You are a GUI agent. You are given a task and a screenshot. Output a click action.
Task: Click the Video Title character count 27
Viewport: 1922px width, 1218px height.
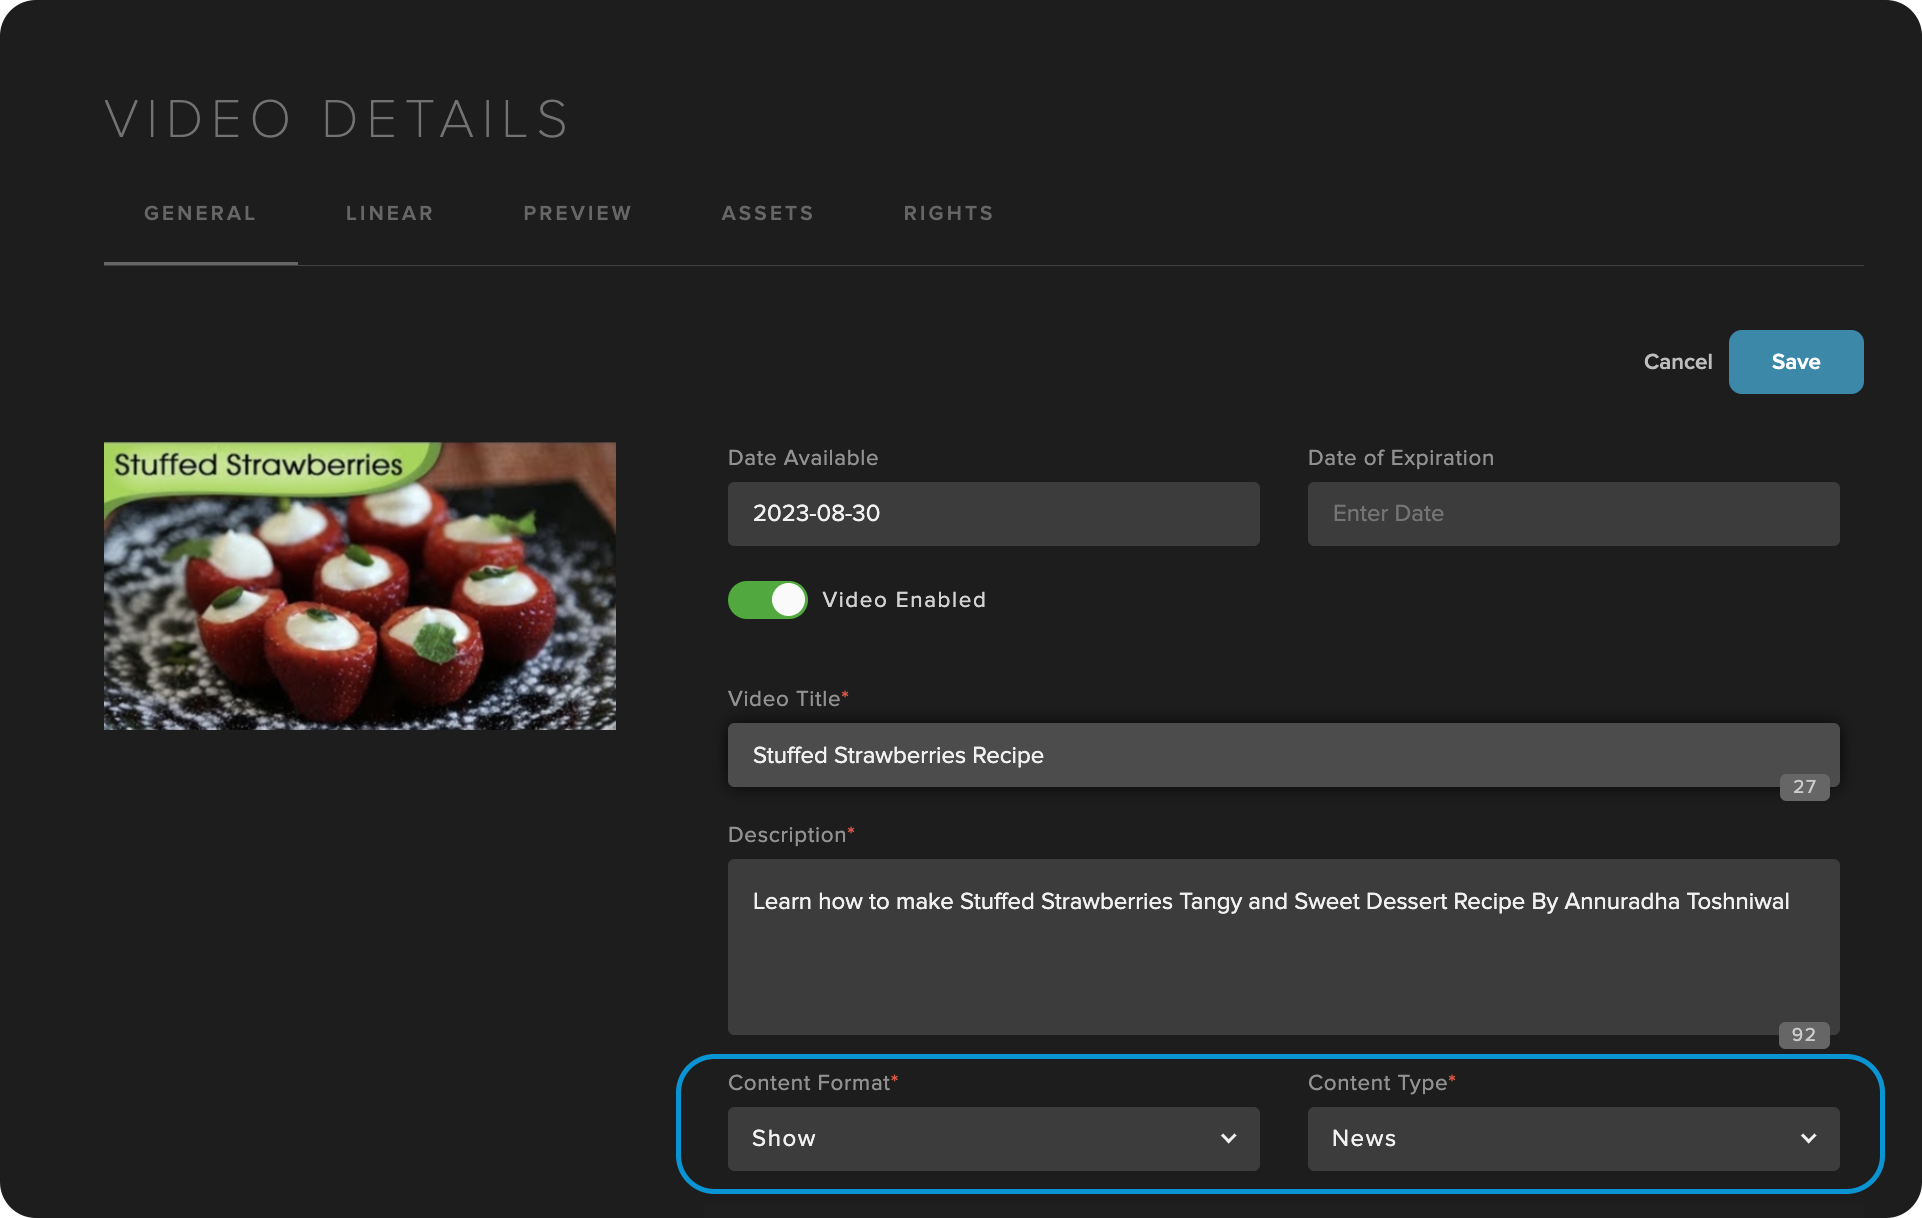(1804, 787)
